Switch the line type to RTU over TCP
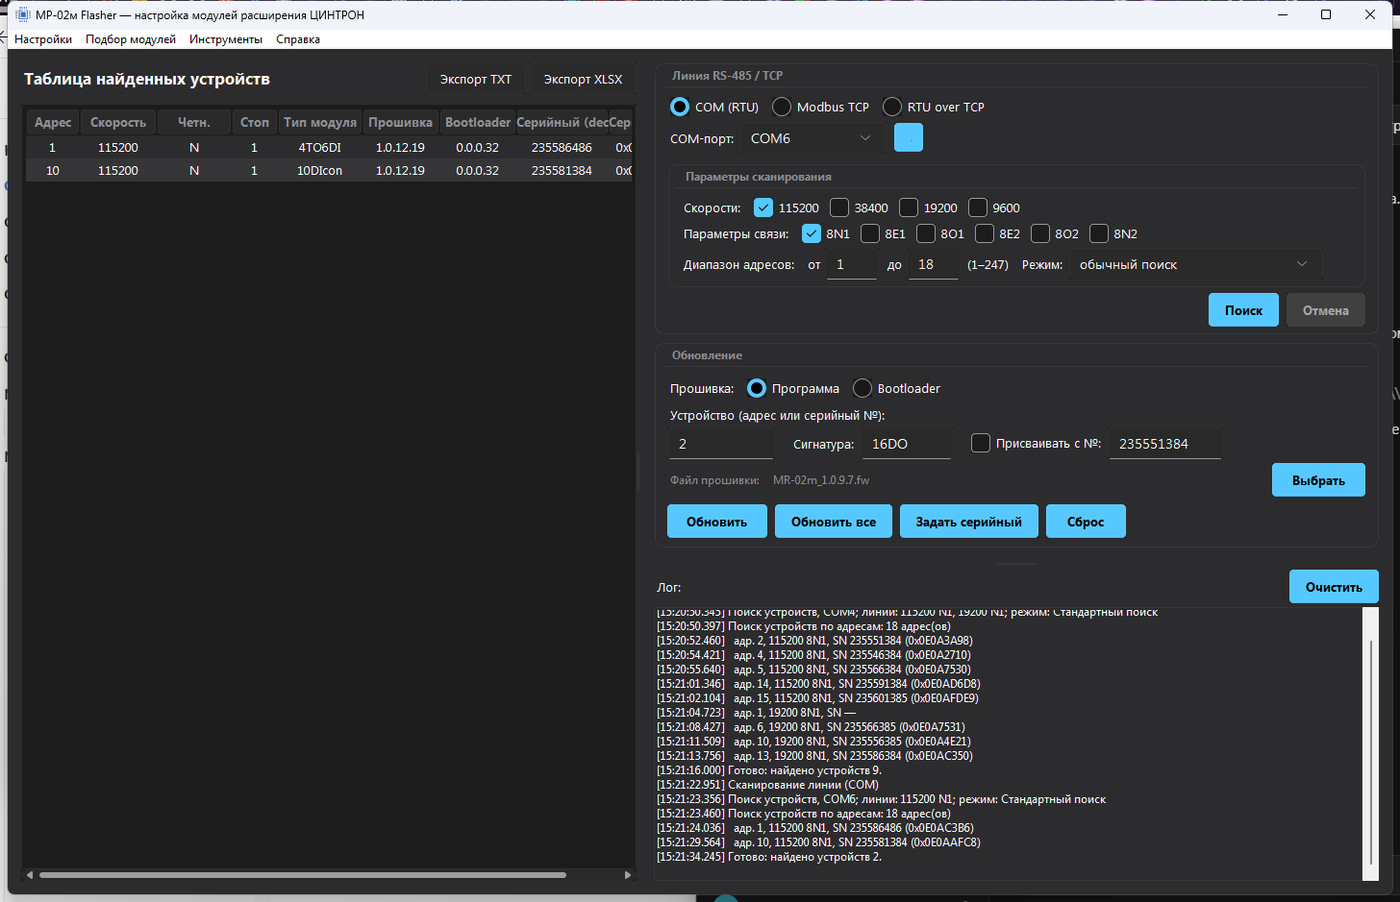The height and width of the screenshot is (902, 1400). pos(892,107)
